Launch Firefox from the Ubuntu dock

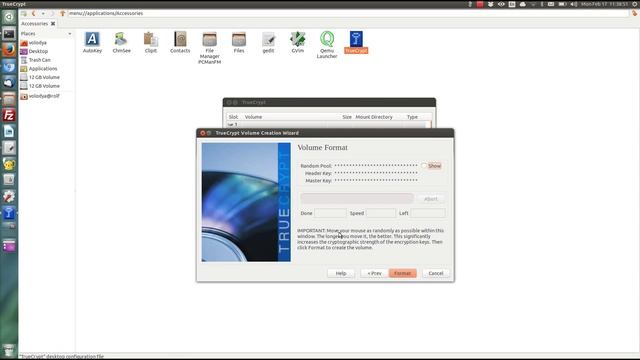coord(9,50)
